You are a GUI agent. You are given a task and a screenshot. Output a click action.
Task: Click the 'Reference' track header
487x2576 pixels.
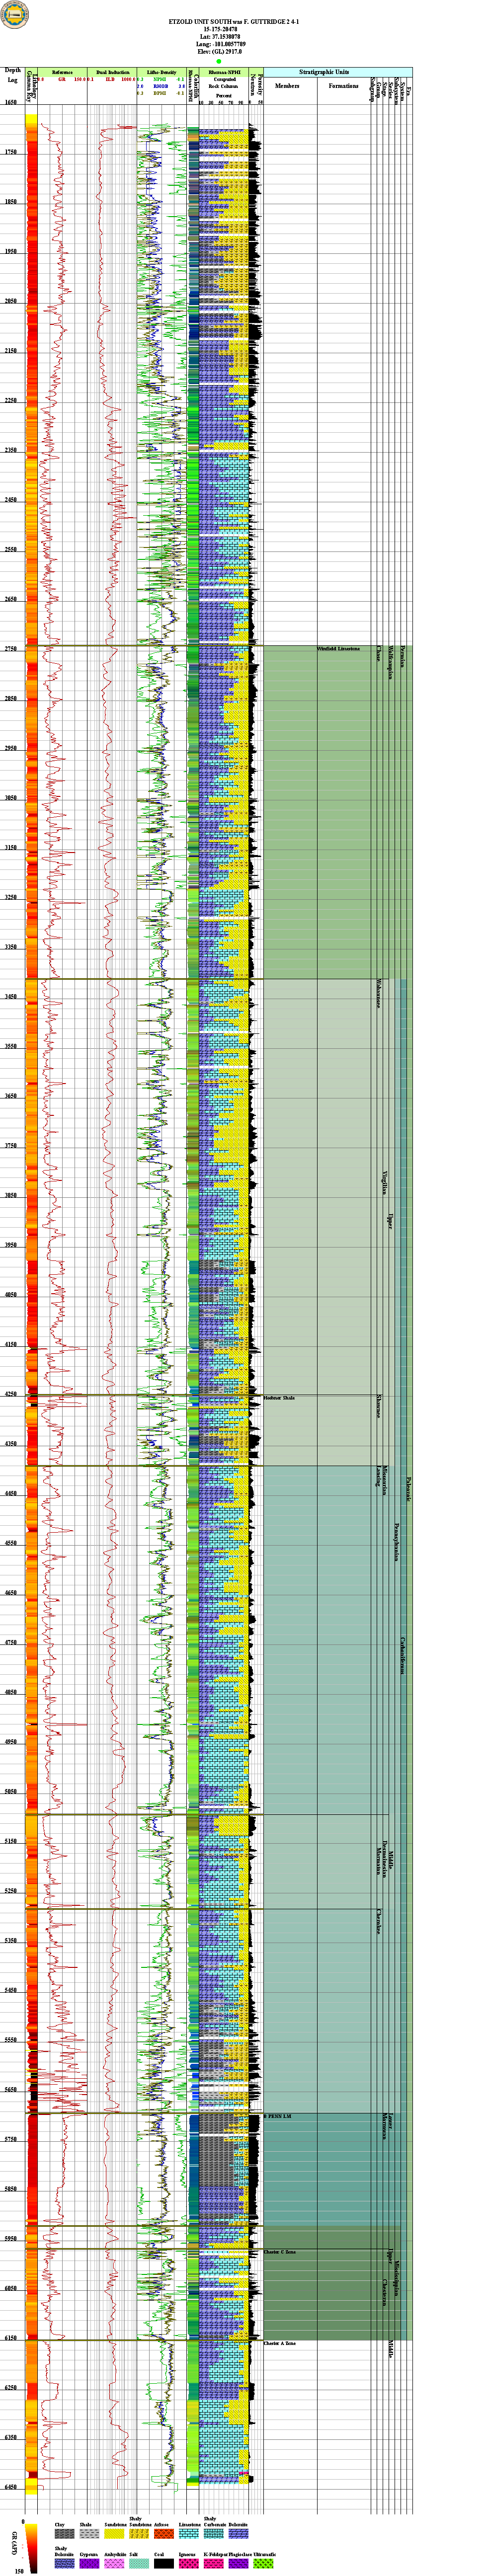tap(62, 73)
